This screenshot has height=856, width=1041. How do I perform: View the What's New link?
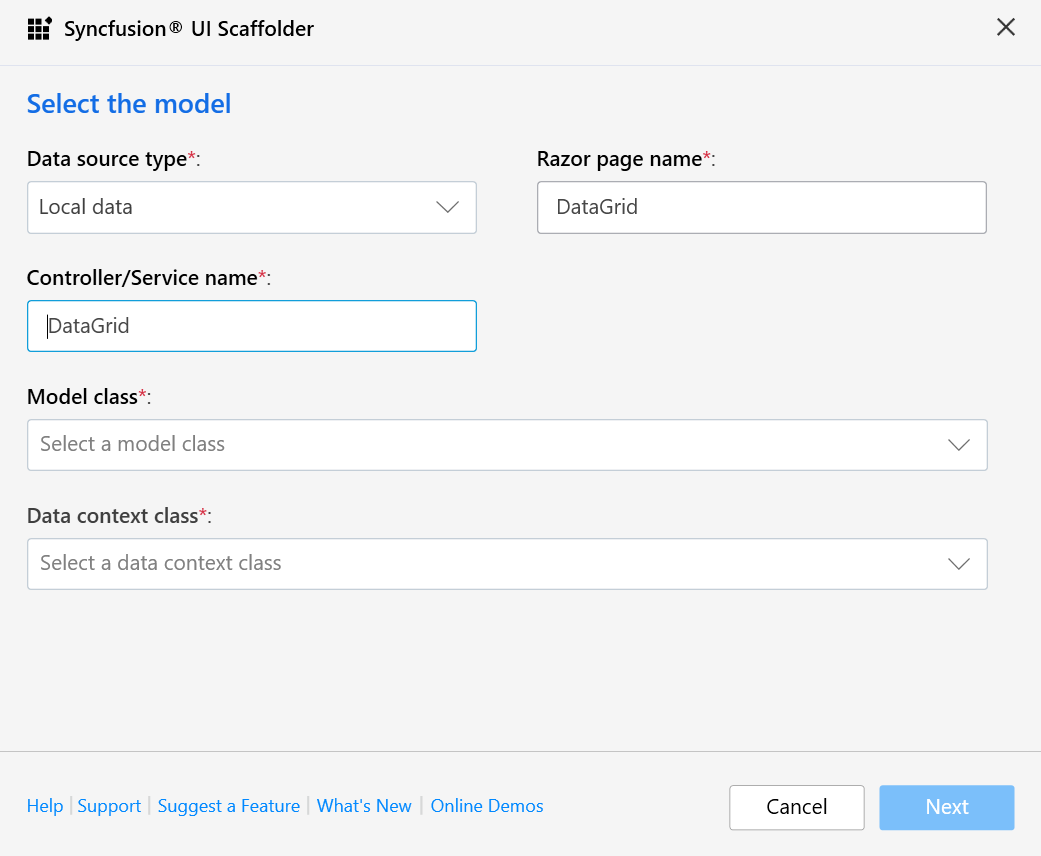(x=364, y=806)
